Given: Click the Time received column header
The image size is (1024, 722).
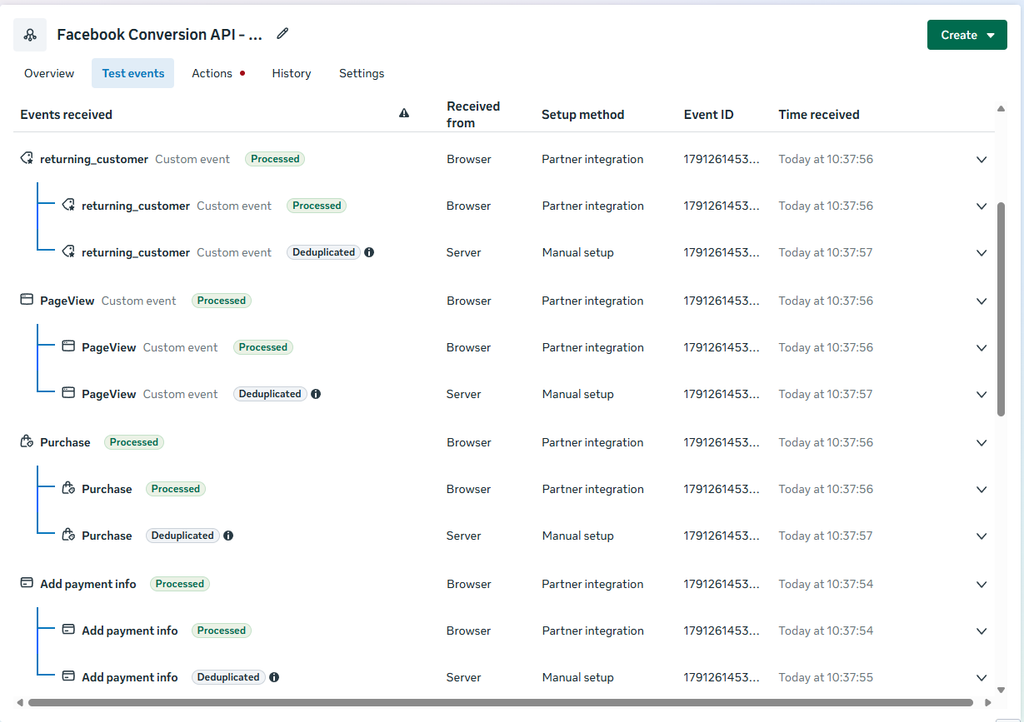Looking at the screenshot, I should point(819,114).
